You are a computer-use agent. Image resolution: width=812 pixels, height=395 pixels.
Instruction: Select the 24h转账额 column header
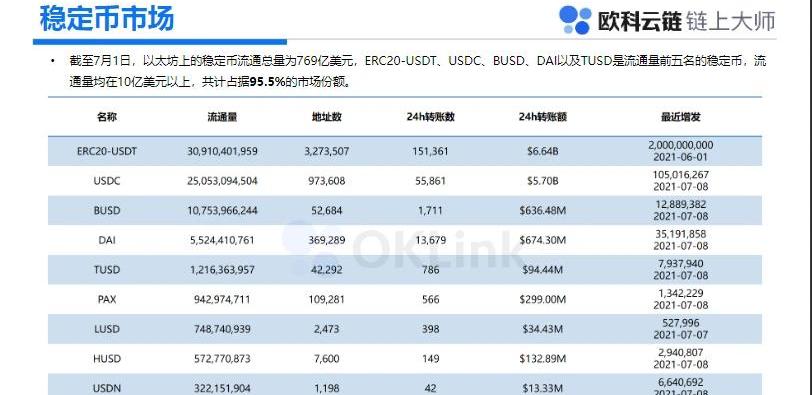(x=543, y=117)
